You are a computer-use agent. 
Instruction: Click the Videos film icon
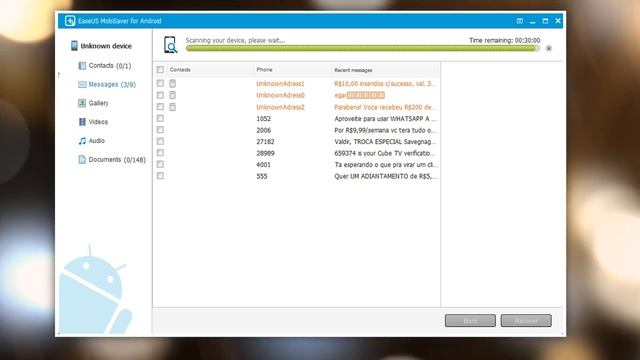(x=82, y=122)
